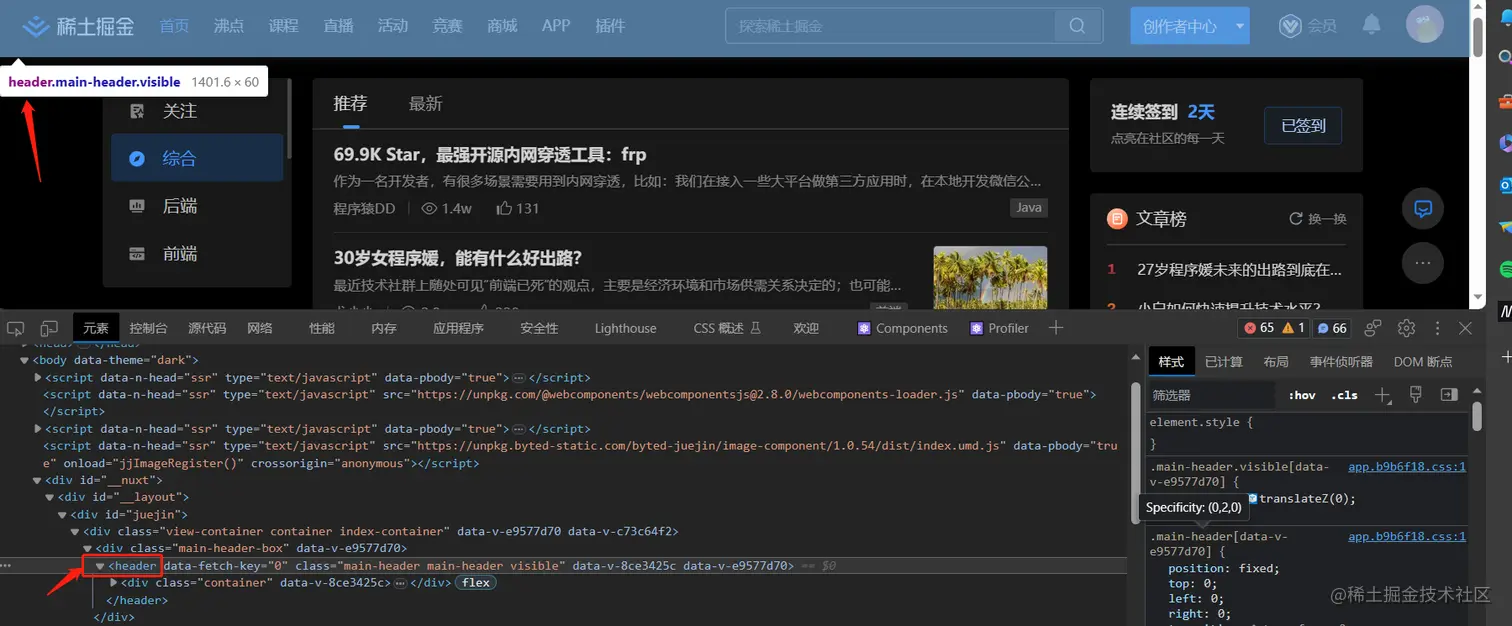The width and height of the screenshot is (1512, 626).
Task: Select the 综合 sidebar category
Action: pos(197,158)
